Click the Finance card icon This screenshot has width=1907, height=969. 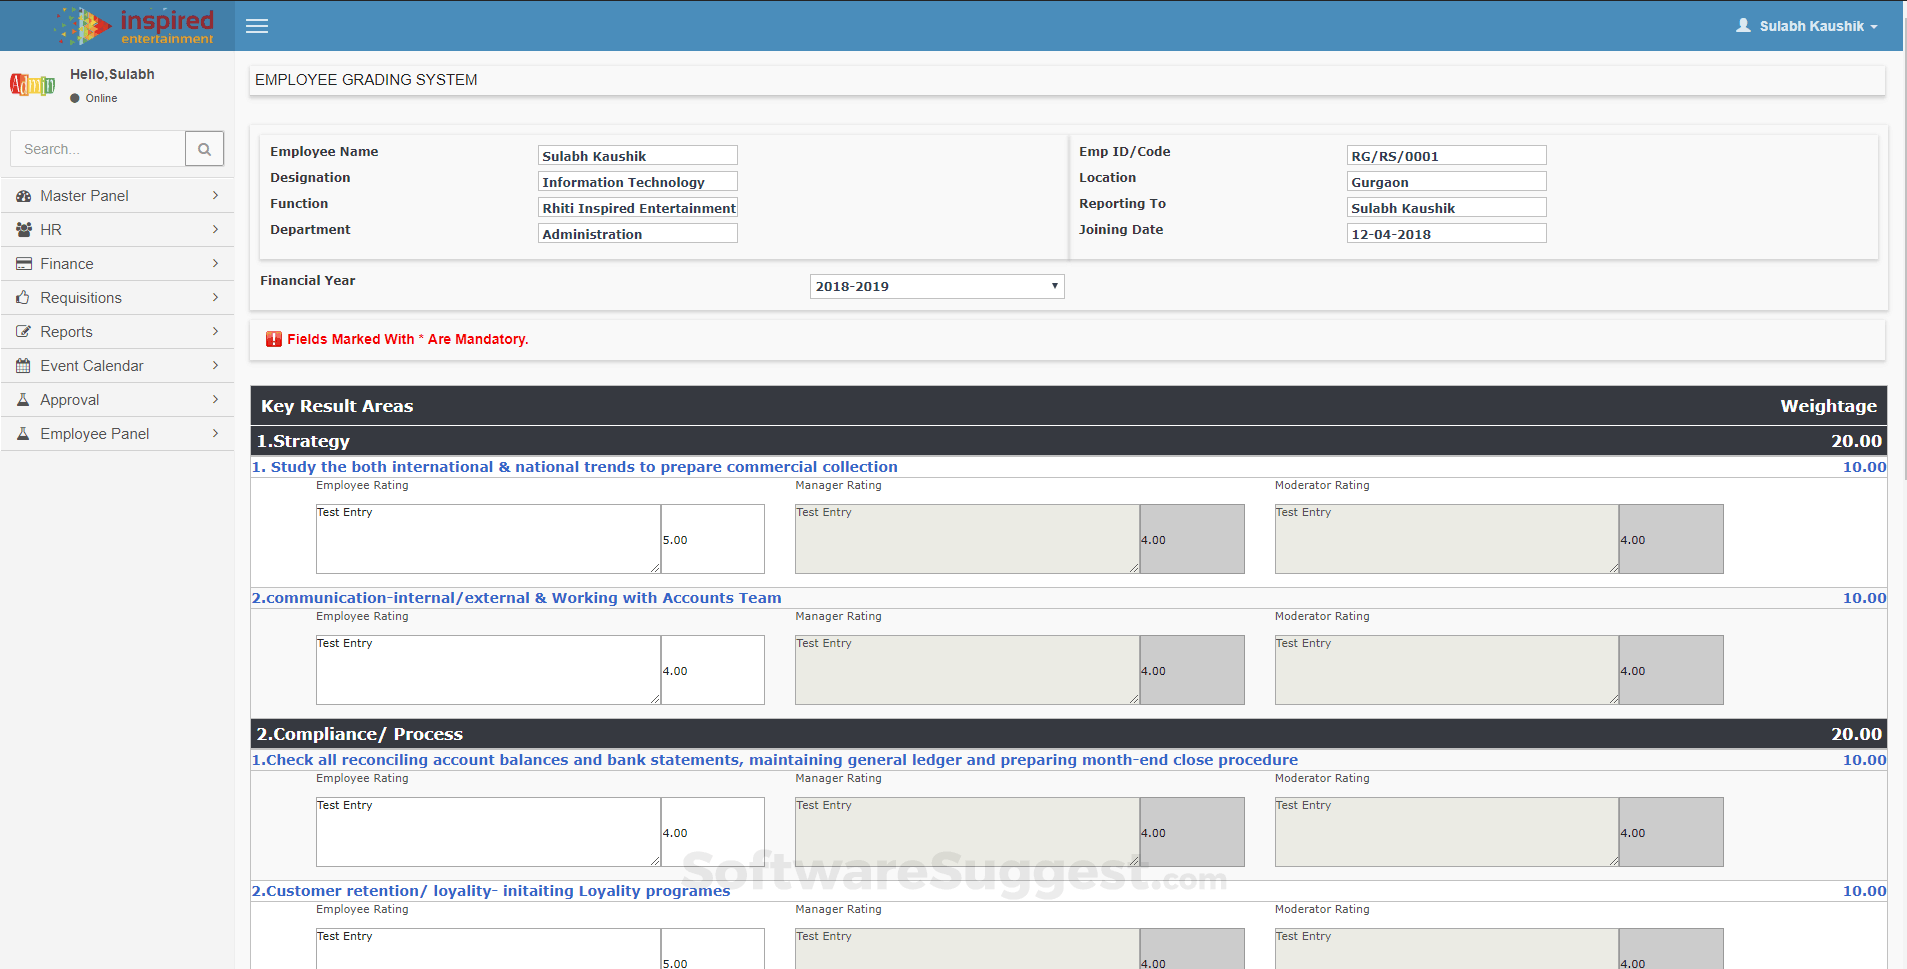point(23,264)
